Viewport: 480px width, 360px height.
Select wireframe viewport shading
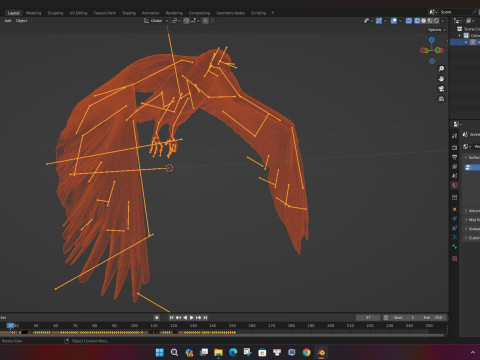click(417, 21)
